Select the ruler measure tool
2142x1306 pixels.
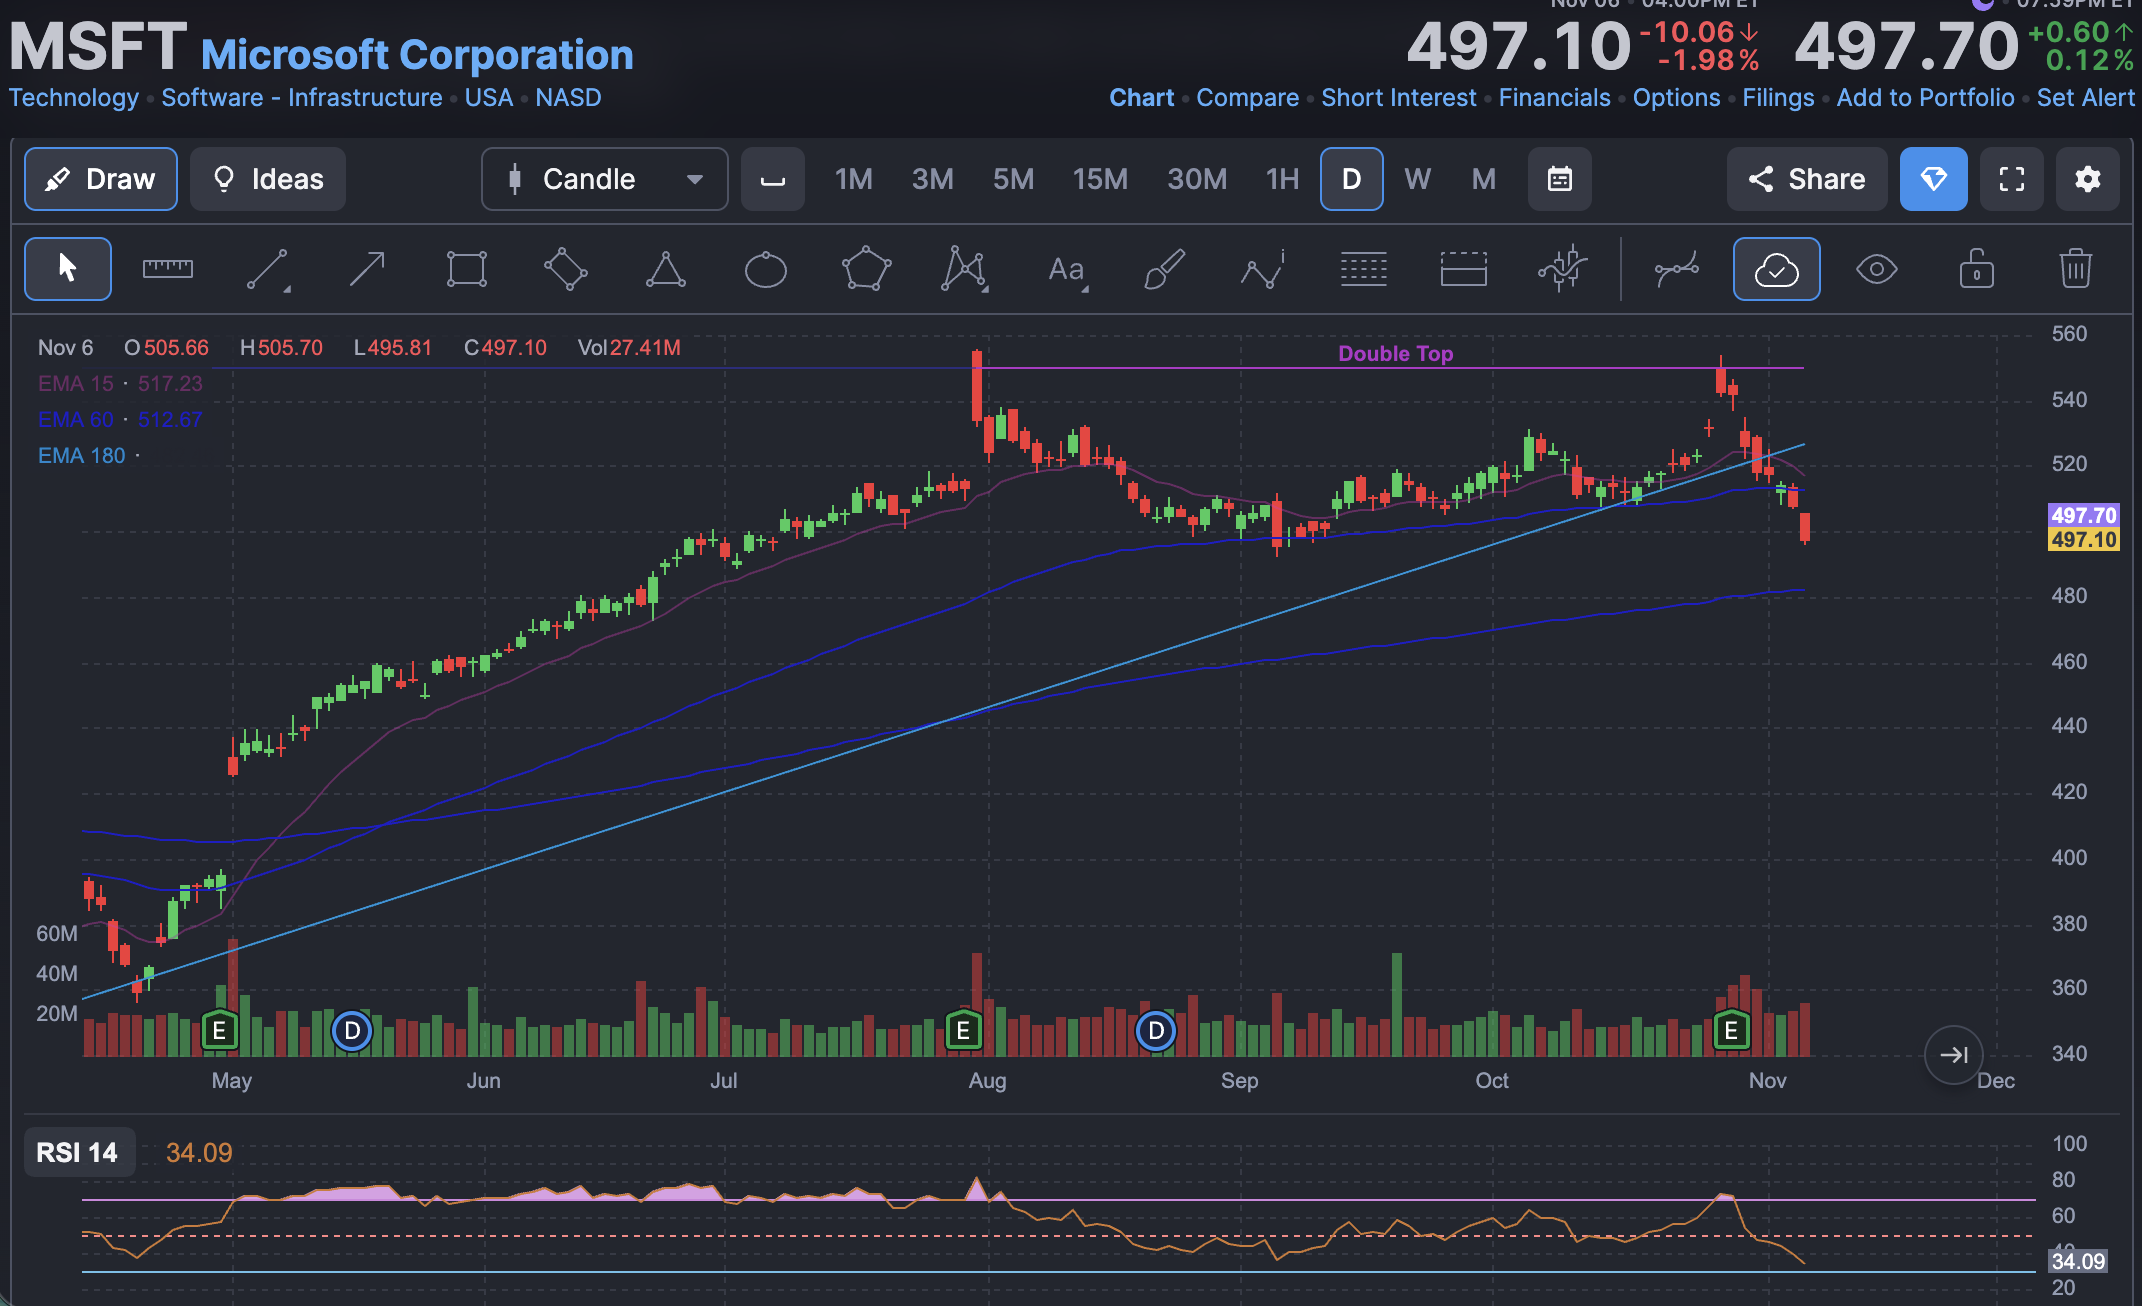[167, 269]
